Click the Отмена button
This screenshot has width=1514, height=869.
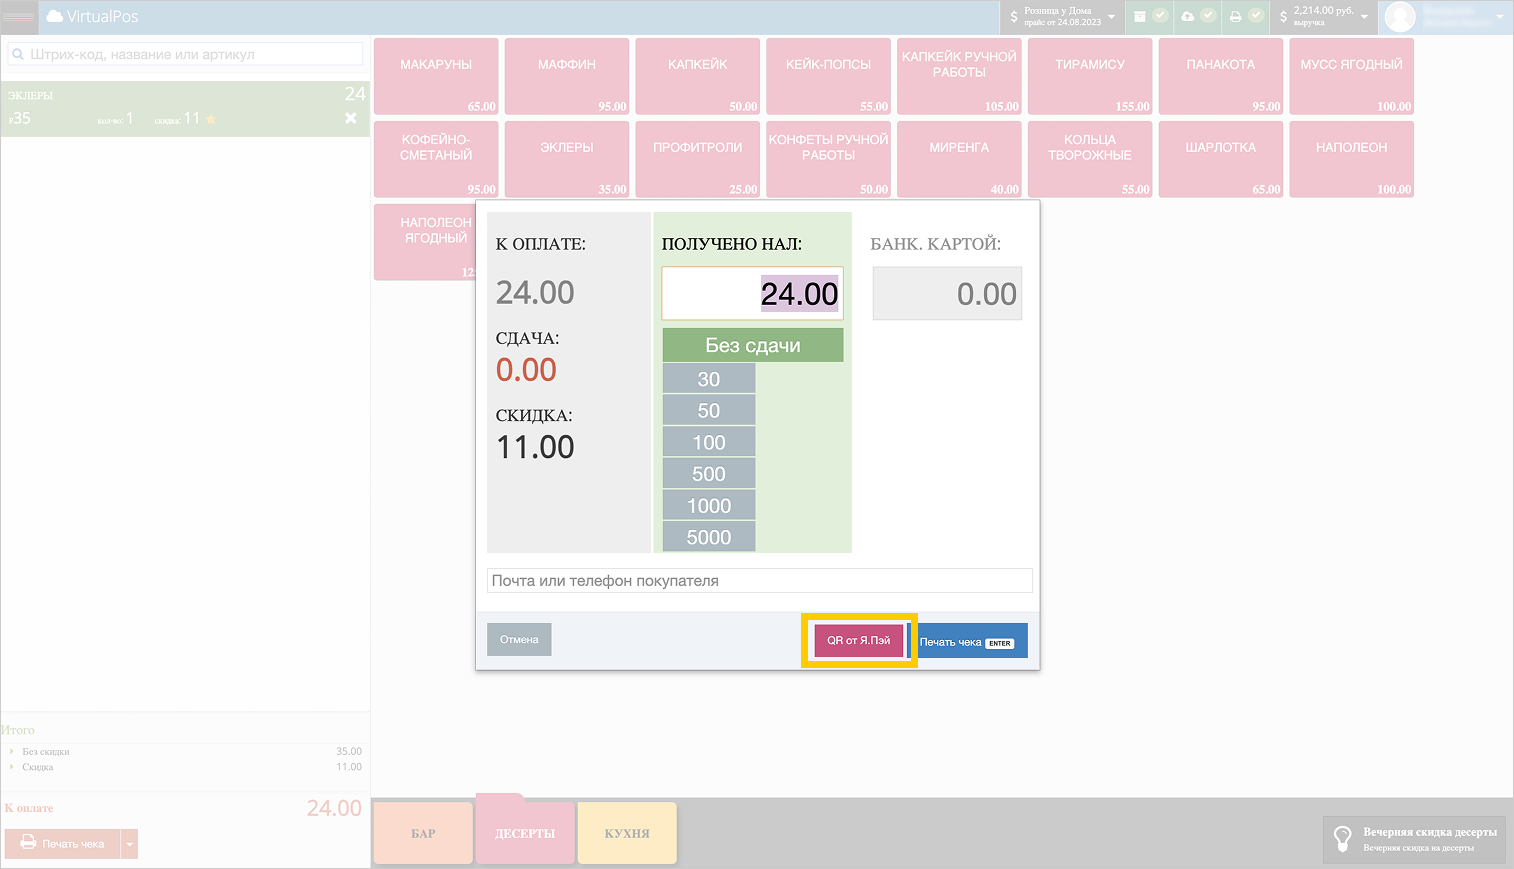point(519,640)
